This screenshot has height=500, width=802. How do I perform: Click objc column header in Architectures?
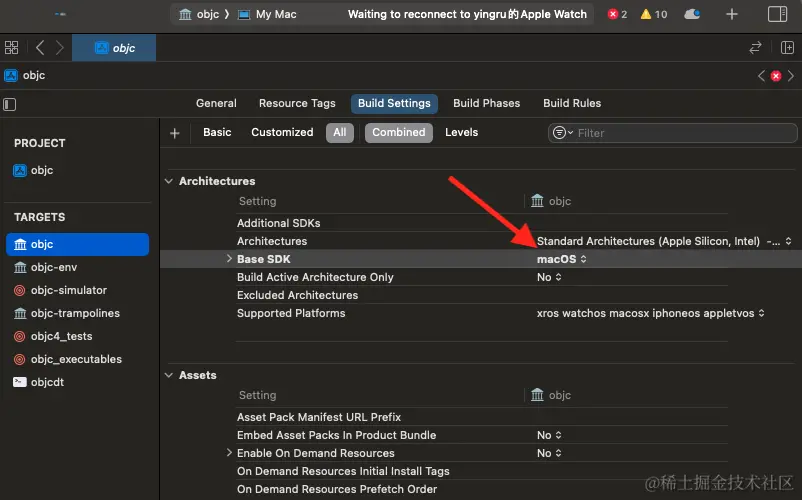pos(551,201)
